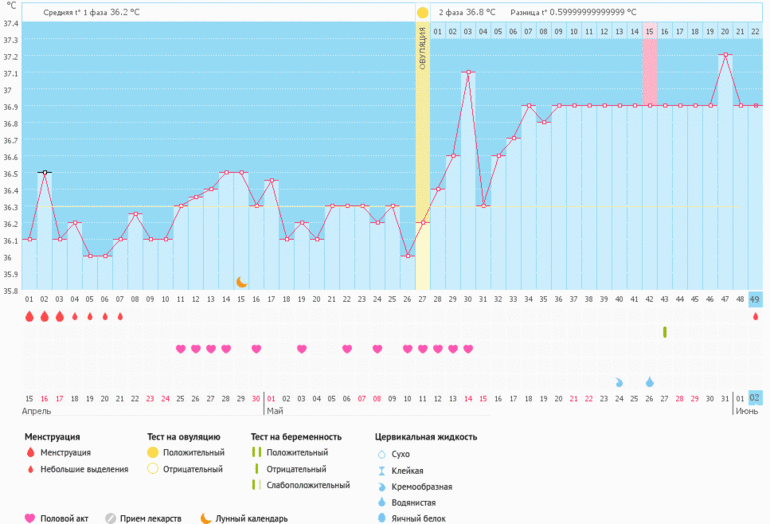Click the cervical fluid drop under day 40
This screenshot has width=770, height=524.
click(619, 382)
